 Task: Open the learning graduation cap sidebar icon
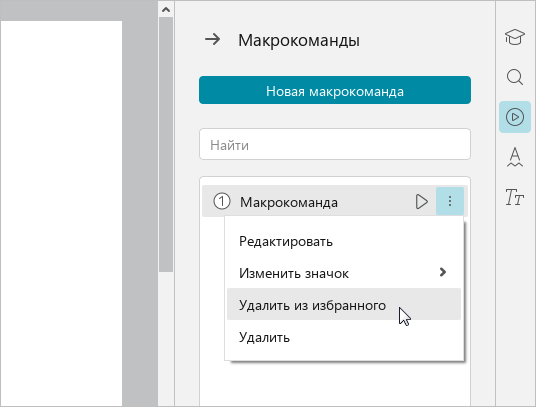[x=514, y=37]
